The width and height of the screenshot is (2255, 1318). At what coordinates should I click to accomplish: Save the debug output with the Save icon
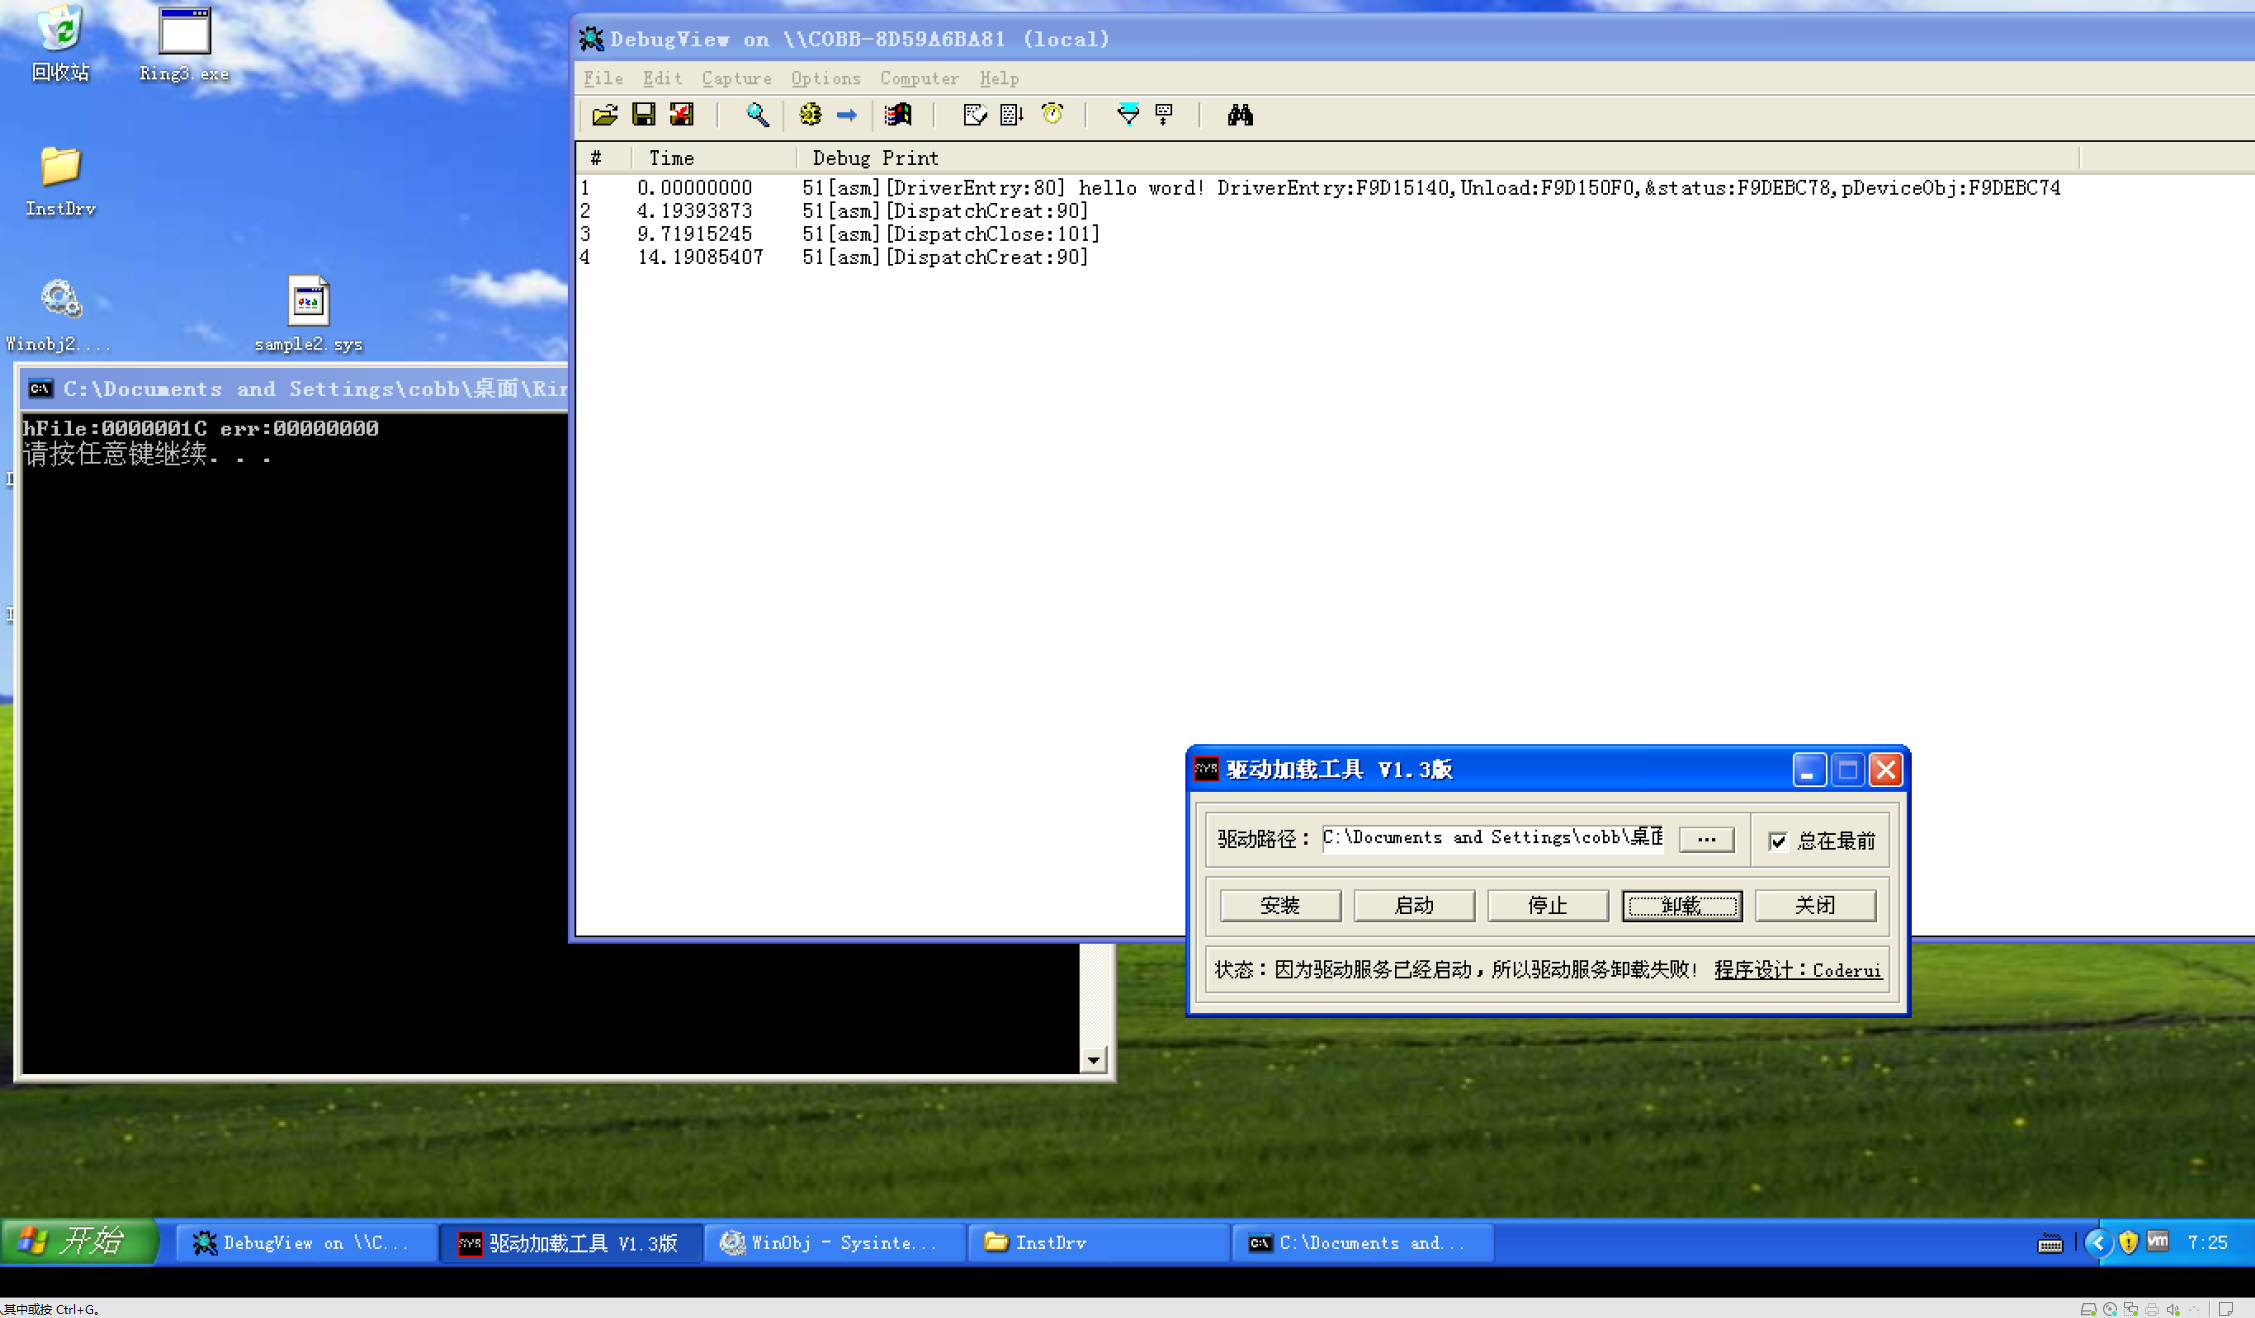pyautogui.click(x=644, y=115)
